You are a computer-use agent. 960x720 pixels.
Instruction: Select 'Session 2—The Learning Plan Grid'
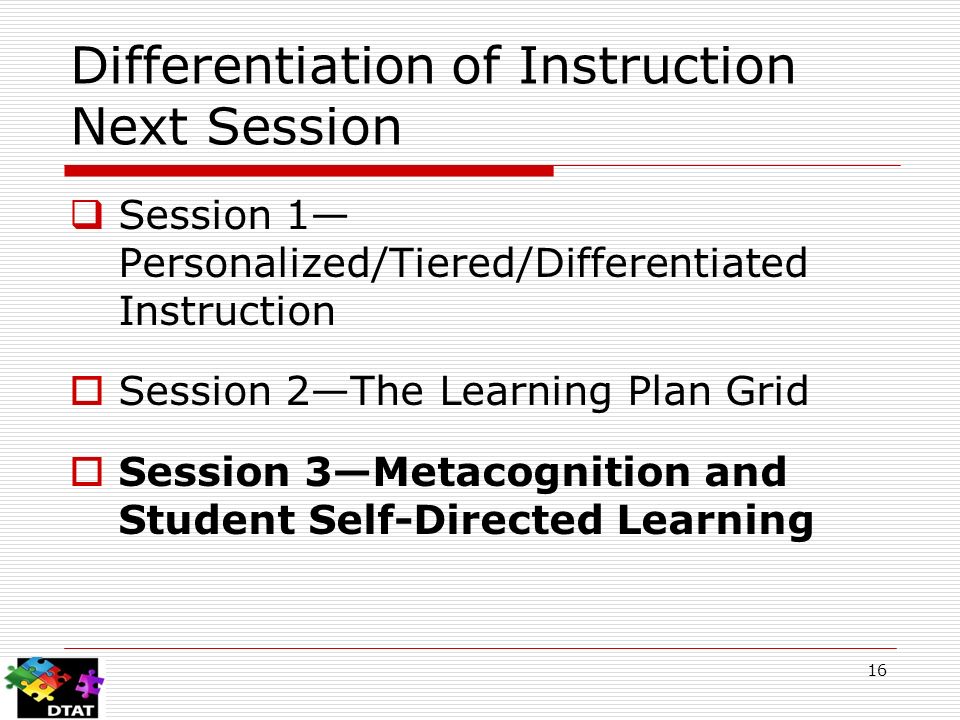pos(463,391)
